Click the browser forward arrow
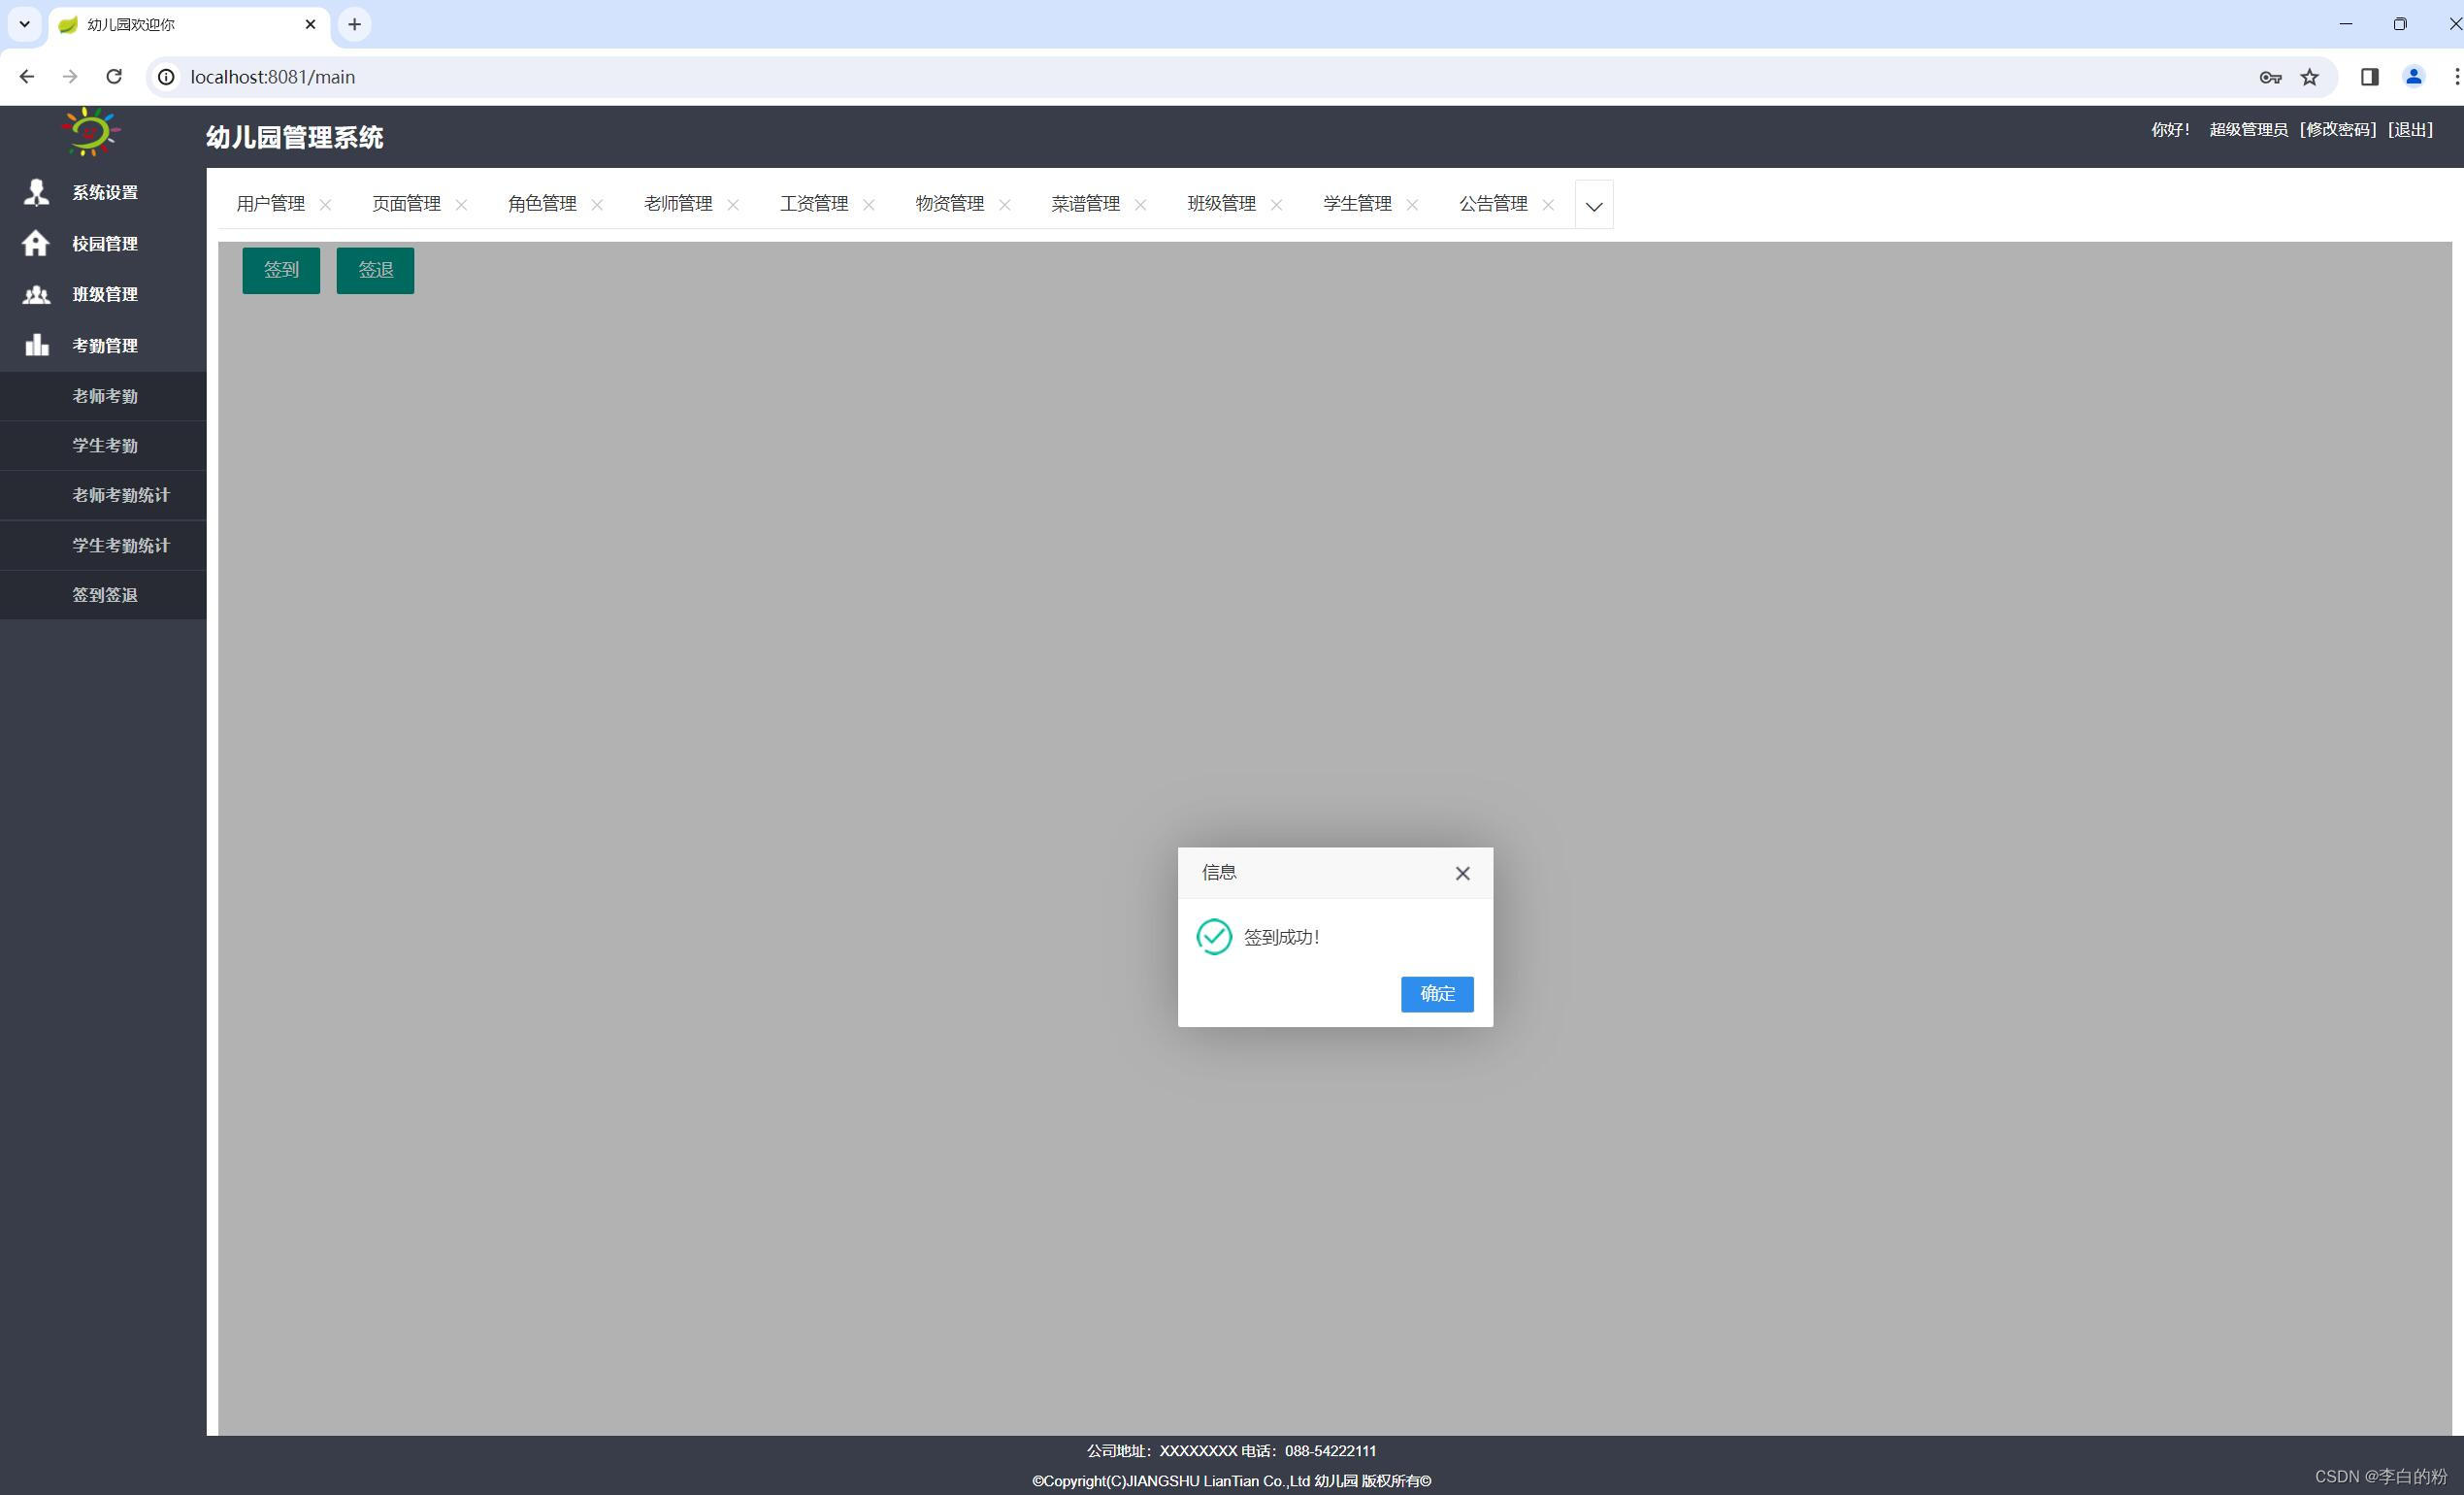Viewport: 2464px width, 1495px height. click(70, 77)
